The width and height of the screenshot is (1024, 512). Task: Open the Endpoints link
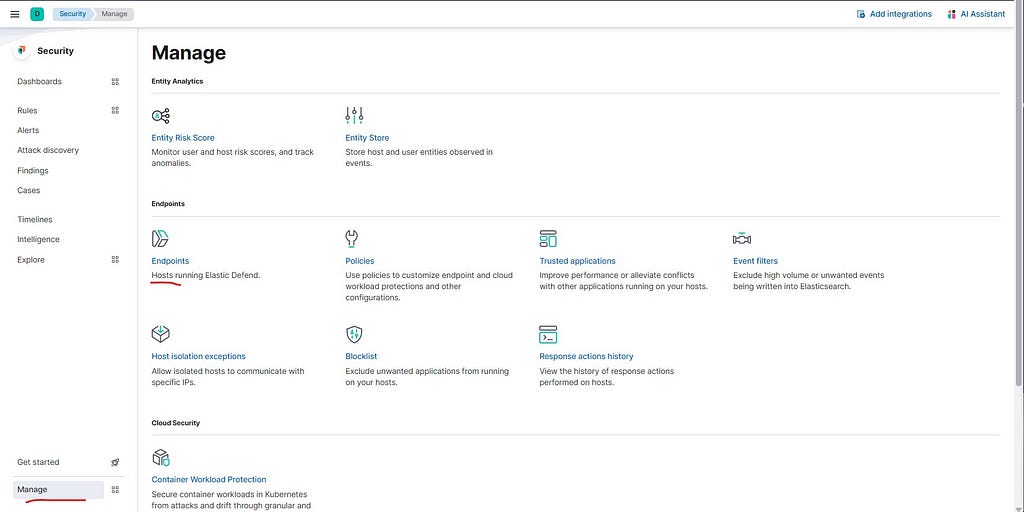[170, 261]
